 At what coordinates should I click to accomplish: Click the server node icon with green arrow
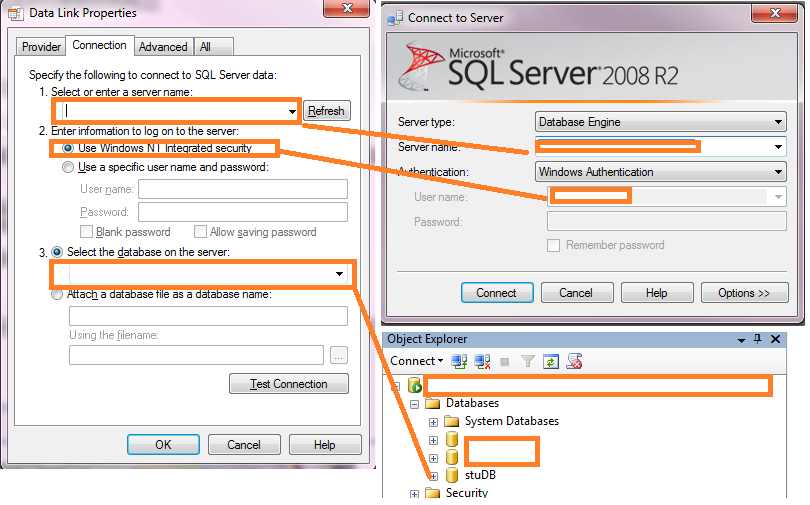point(414,385)
